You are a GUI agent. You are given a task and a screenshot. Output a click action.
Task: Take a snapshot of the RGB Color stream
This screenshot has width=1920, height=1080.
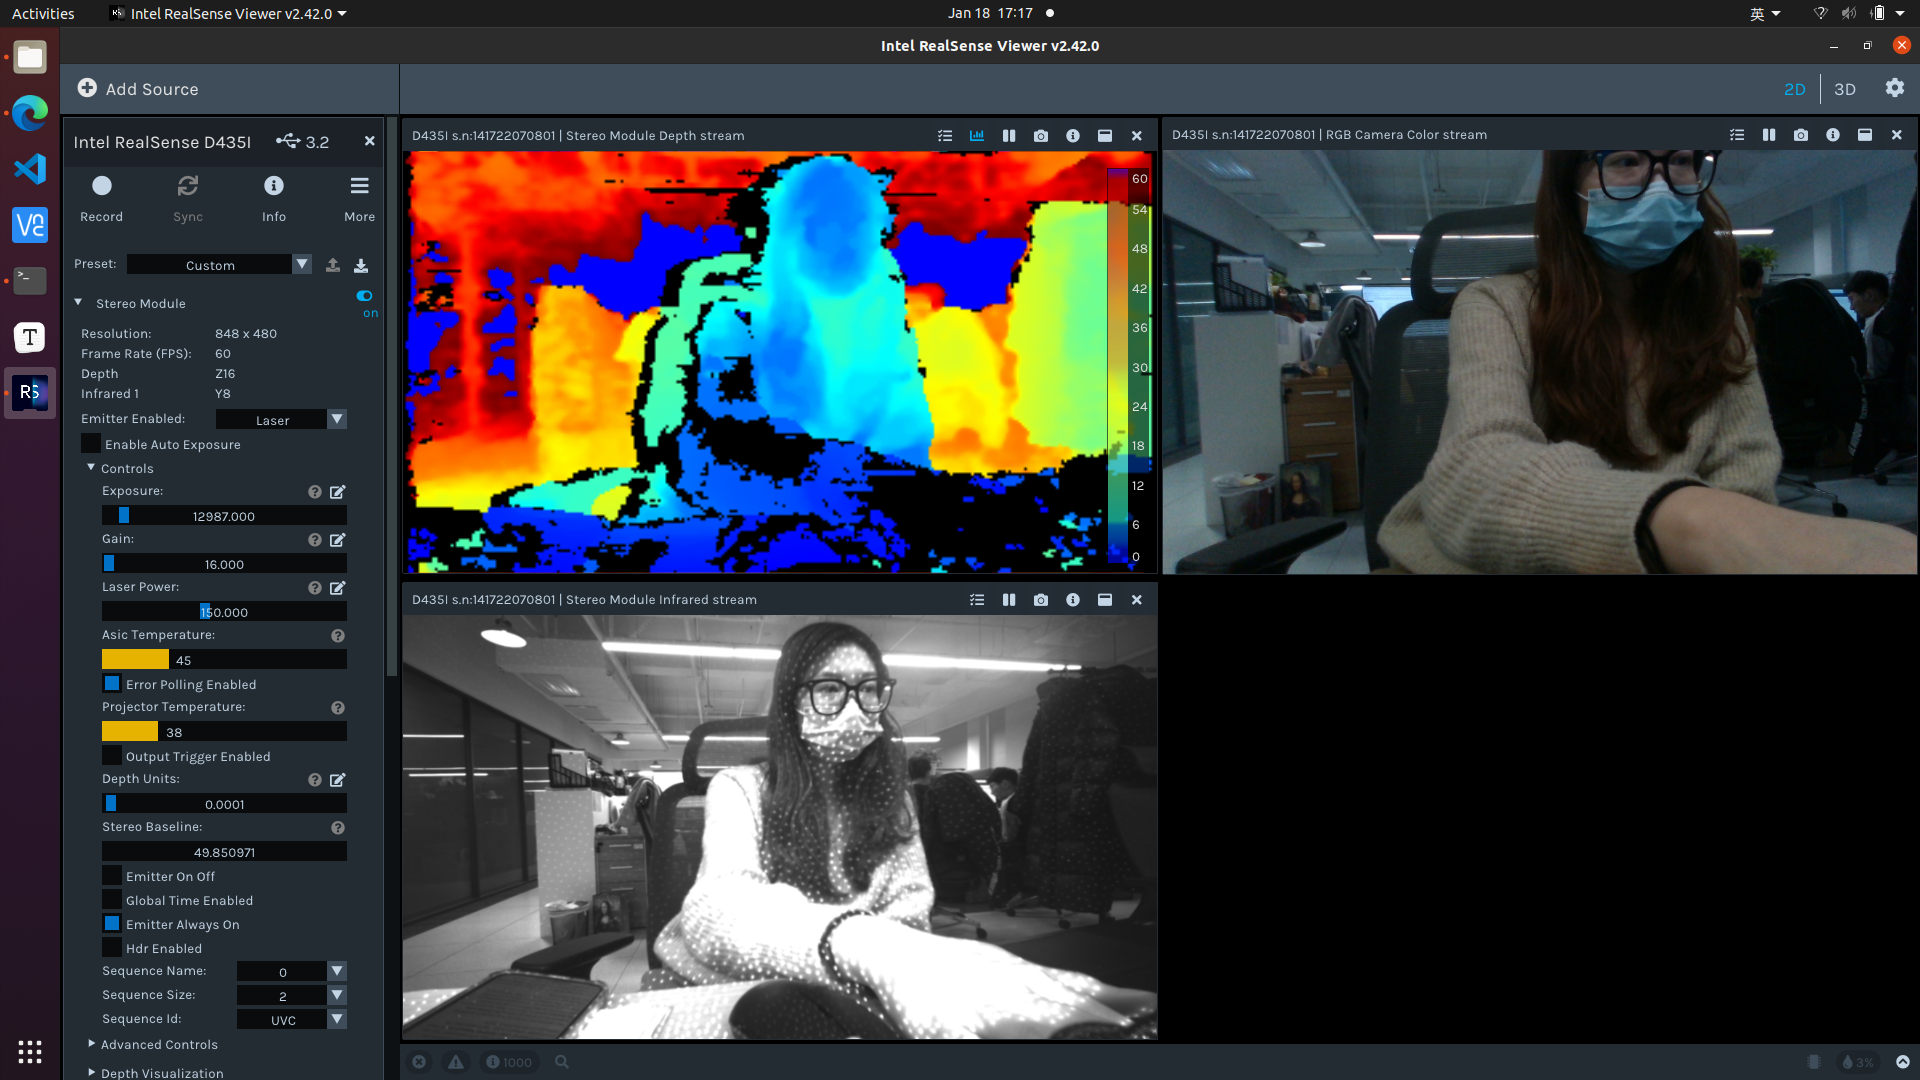pos(1801,134)
